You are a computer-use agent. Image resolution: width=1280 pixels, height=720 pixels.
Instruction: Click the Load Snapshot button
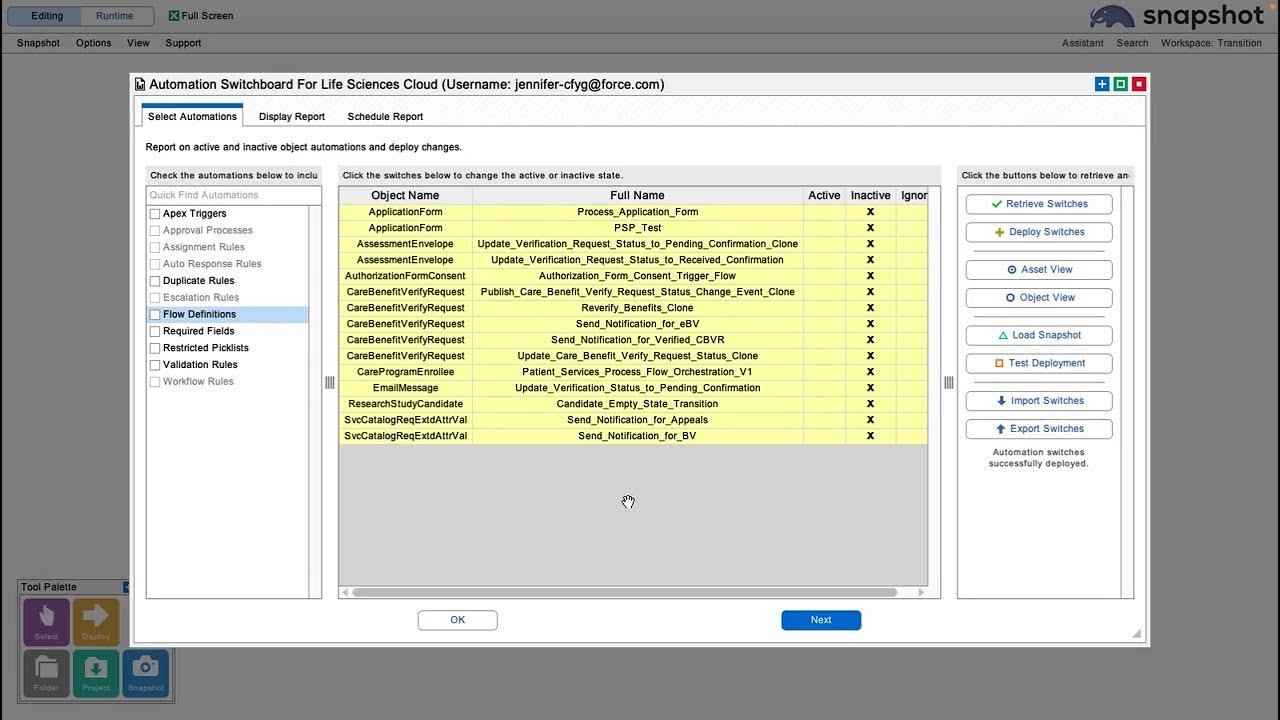pyautogui.click(x=1039, y=335)
